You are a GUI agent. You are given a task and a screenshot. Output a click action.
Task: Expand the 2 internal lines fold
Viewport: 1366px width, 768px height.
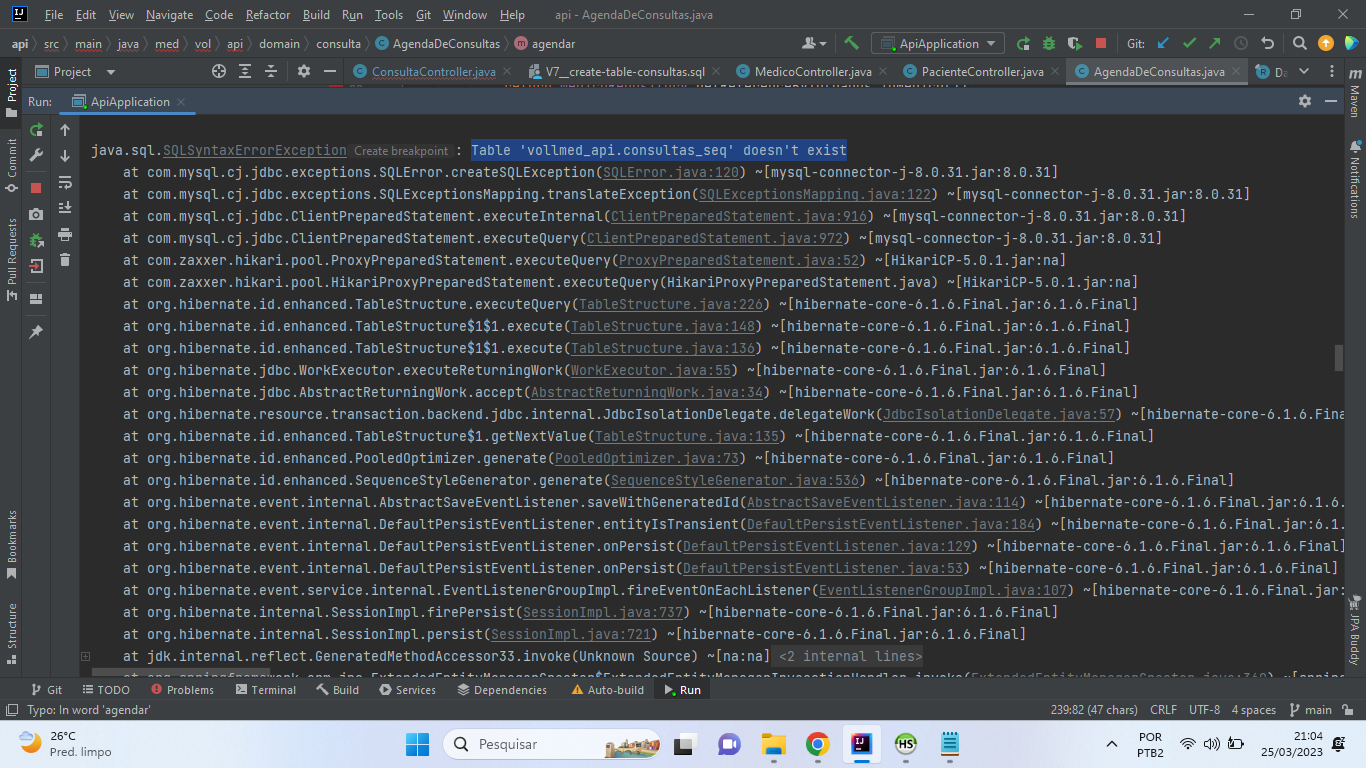[849, 656]
